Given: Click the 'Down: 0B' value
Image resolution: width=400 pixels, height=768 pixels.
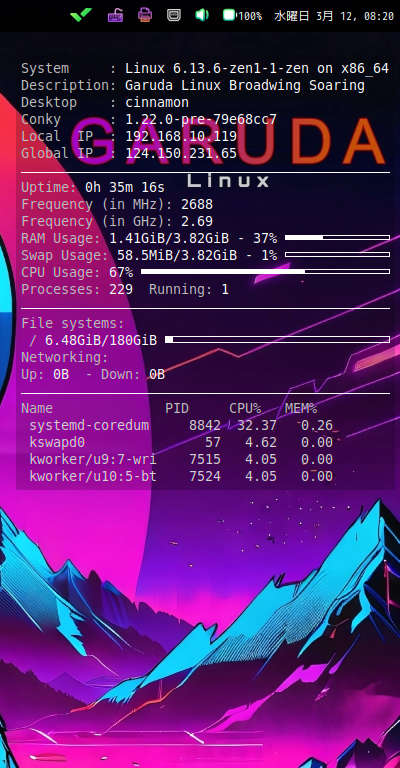Looking at the screenshot, I should point(133,374).
